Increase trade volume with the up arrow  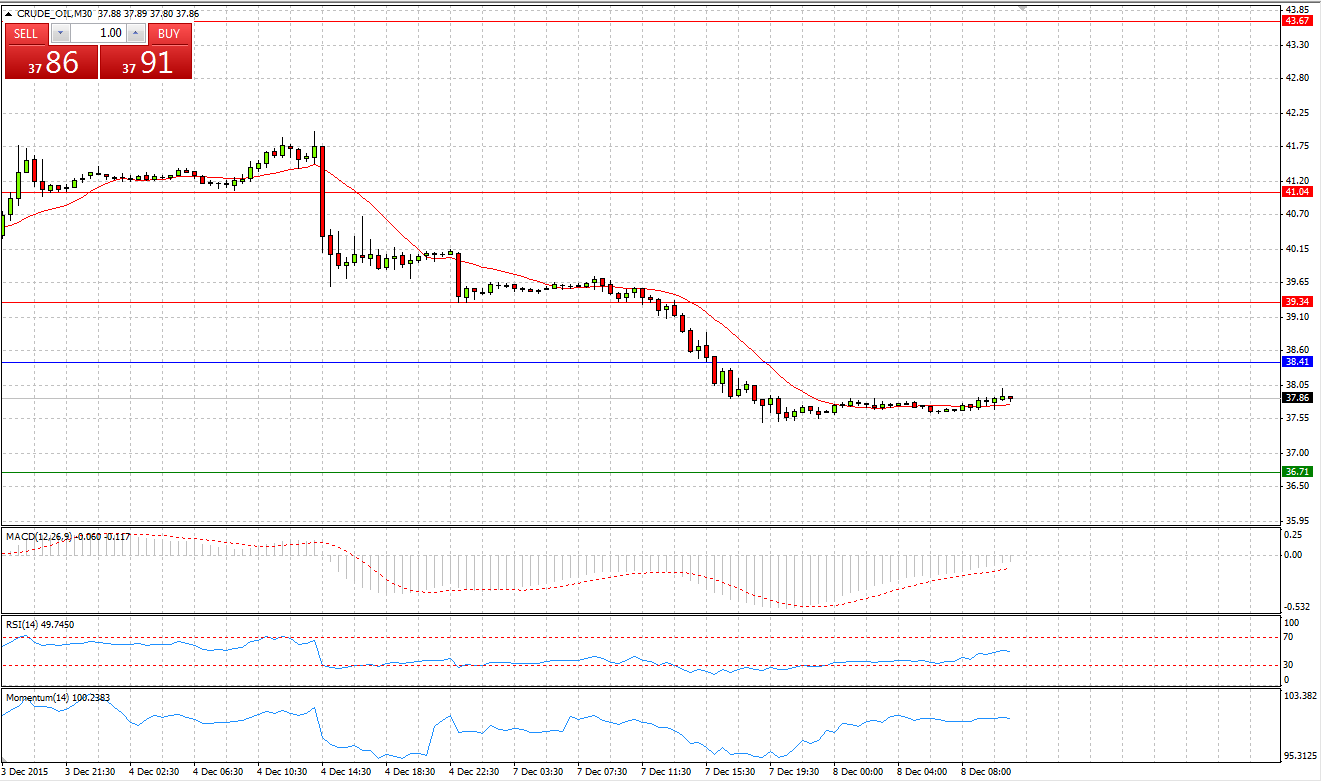136,34
